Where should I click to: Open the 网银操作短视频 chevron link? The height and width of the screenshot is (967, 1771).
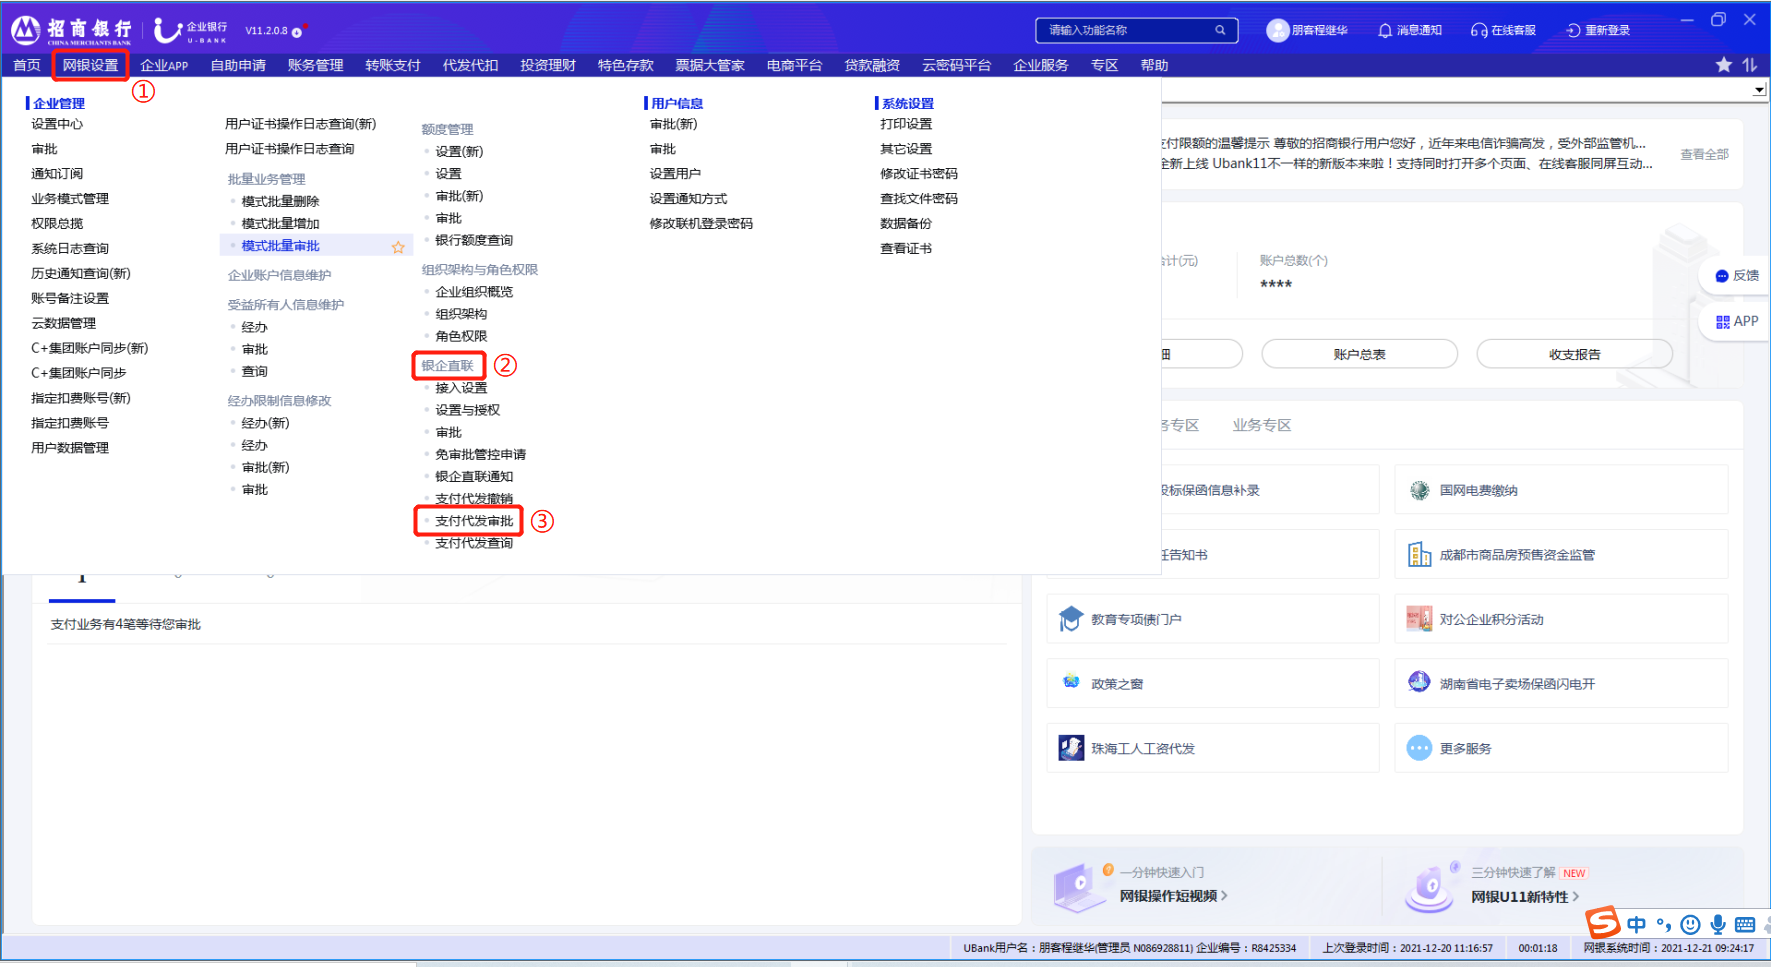(x=1224, y=896)
